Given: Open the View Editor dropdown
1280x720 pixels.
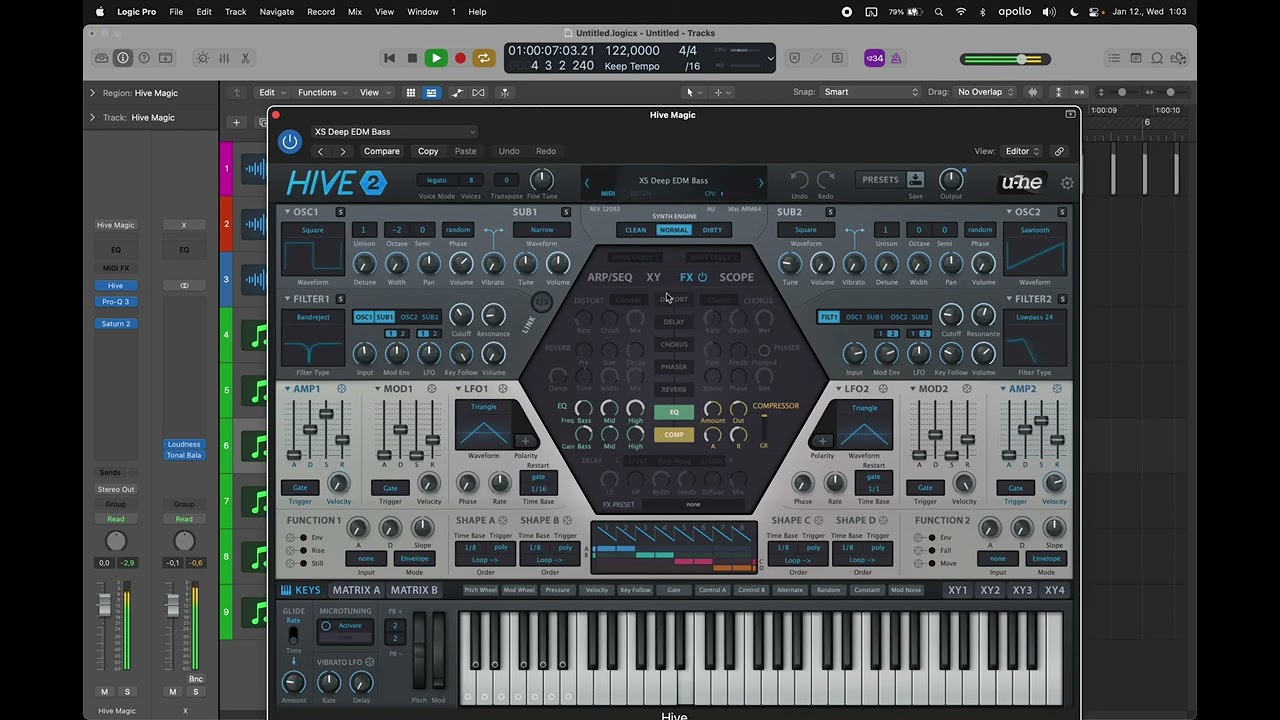Looking at the screenshot, I should point(1022,151).
